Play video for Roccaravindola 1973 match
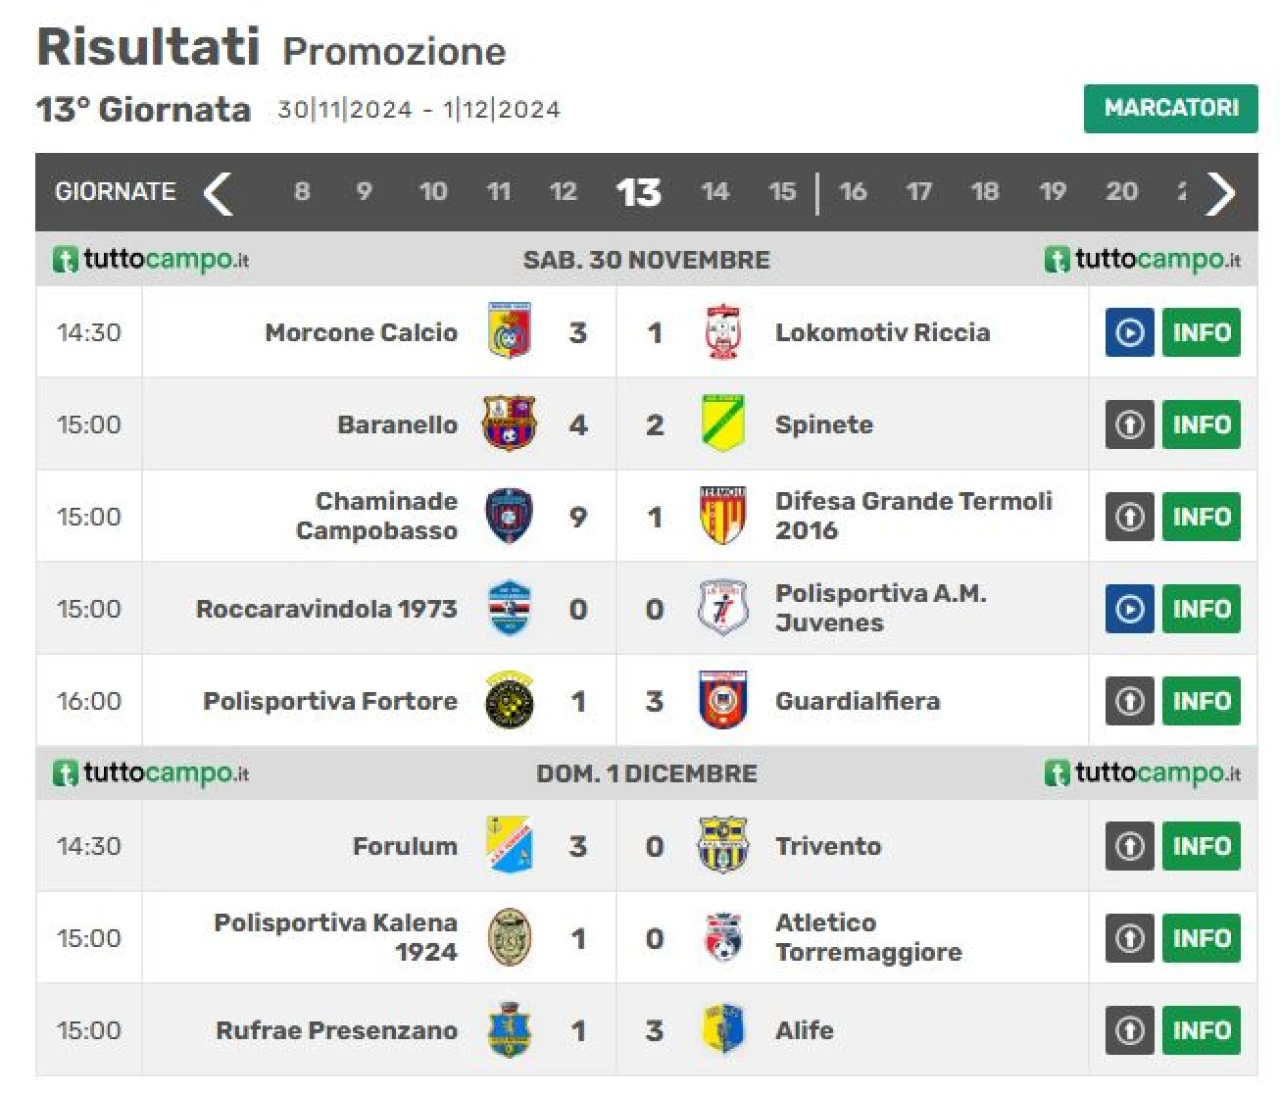 pyautogui.click(x=1129, y=609)
